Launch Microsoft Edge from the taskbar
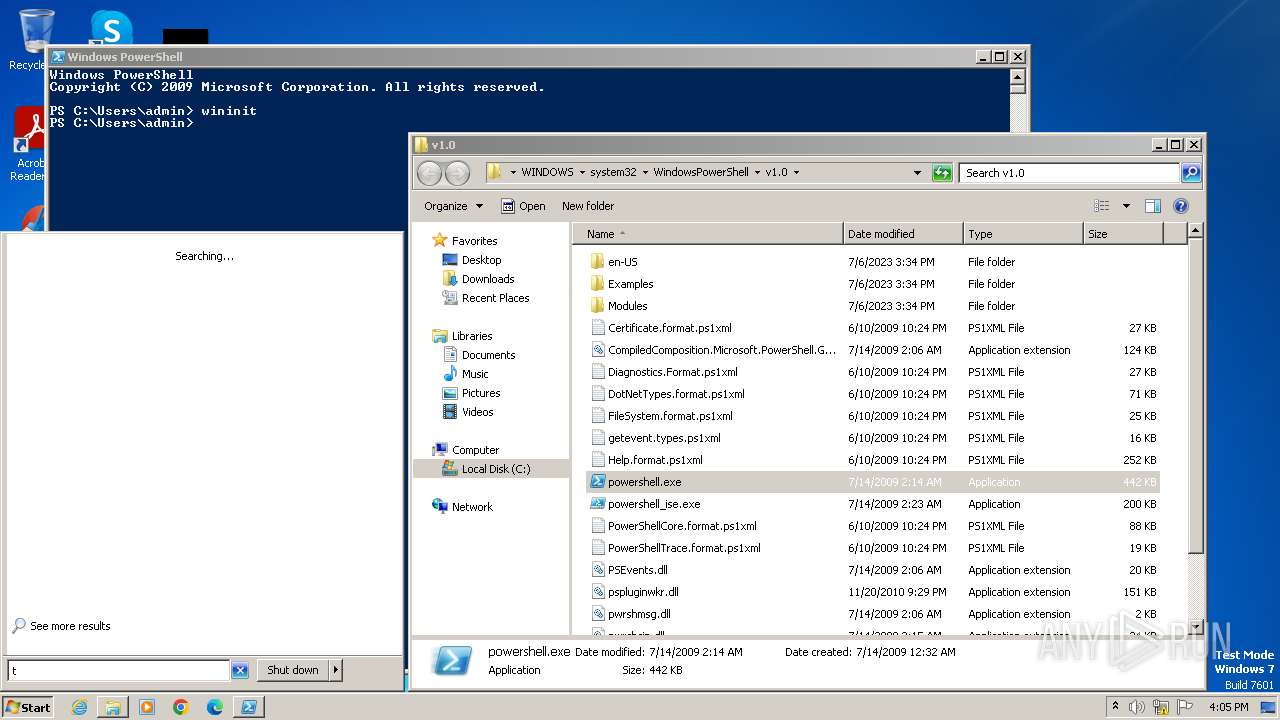Viewport: 1280px width, 720px height. 215,707
